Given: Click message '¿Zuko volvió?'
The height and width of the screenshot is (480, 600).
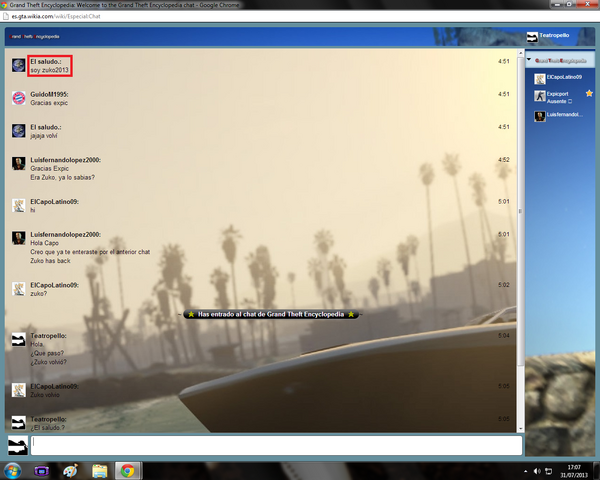Looking at the screenshot, I should [48, 362].
